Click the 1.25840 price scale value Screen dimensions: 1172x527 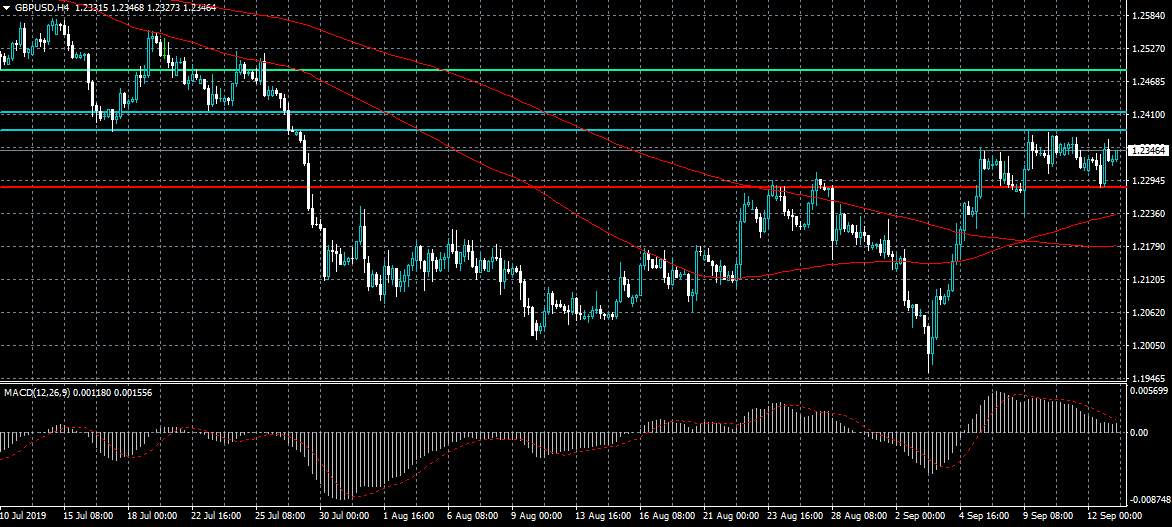(x=1148, y=16)
